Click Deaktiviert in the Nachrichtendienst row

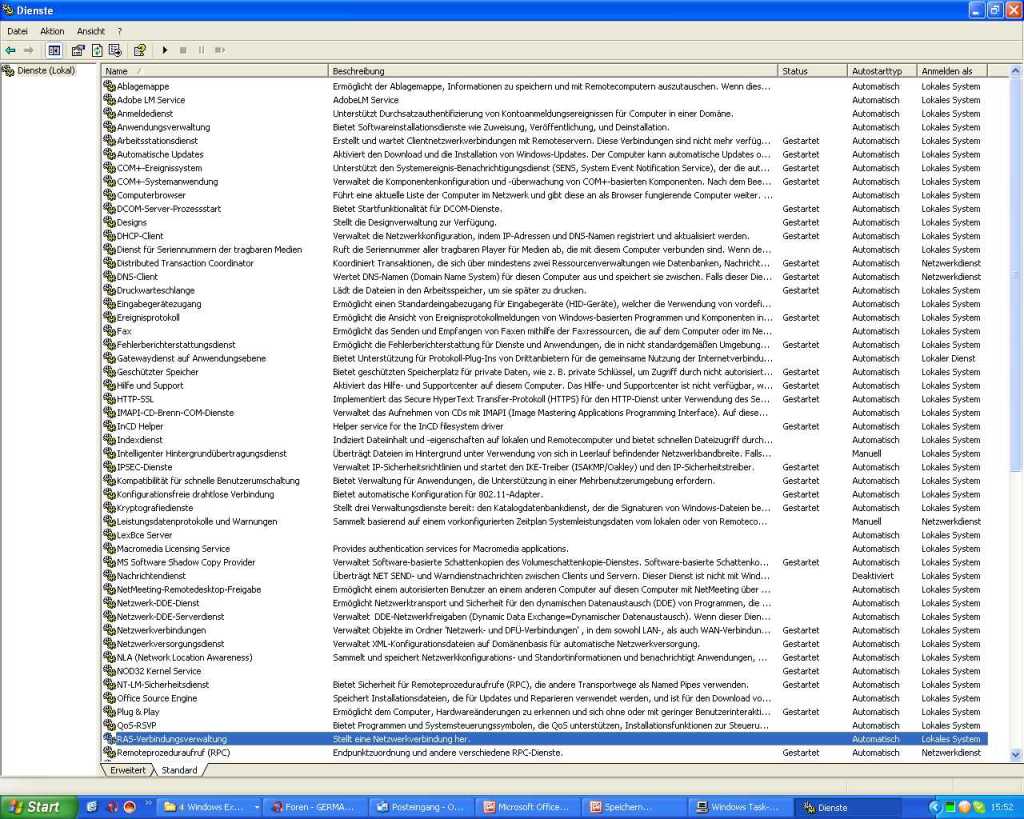coord(872,575)
